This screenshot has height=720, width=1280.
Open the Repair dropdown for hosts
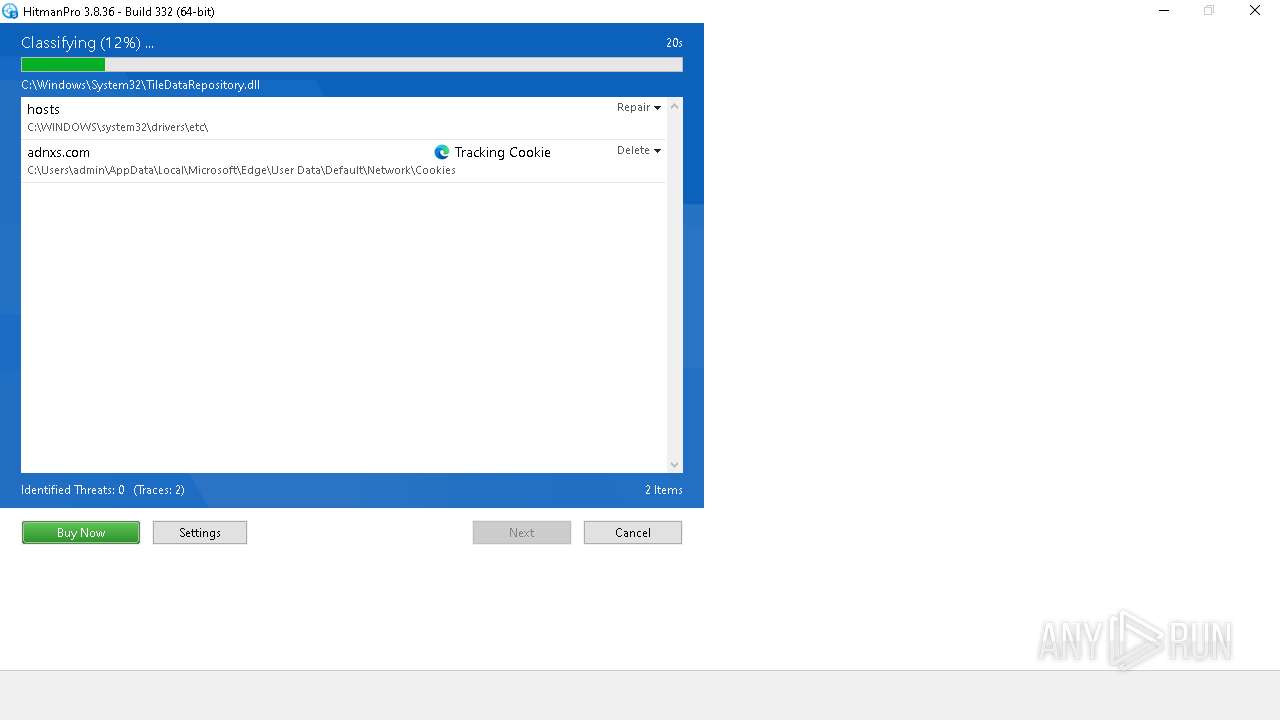point(639,107)
